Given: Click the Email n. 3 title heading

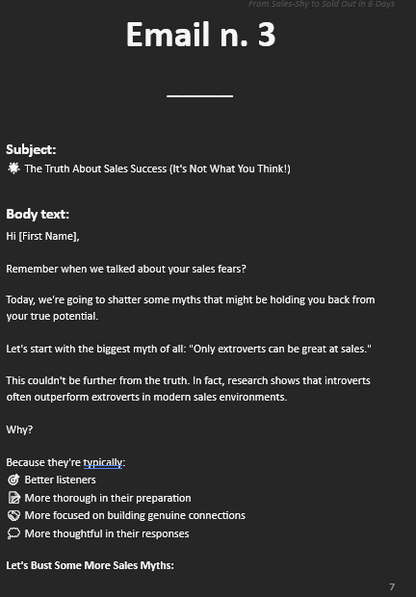Looking at the screenshot, I should (x=201, y=35).
